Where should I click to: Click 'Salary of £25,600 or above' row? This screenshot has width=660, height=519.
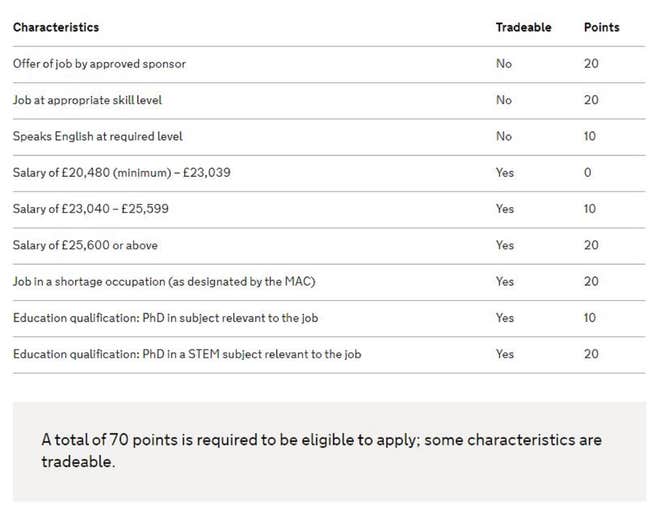[329, 245]
